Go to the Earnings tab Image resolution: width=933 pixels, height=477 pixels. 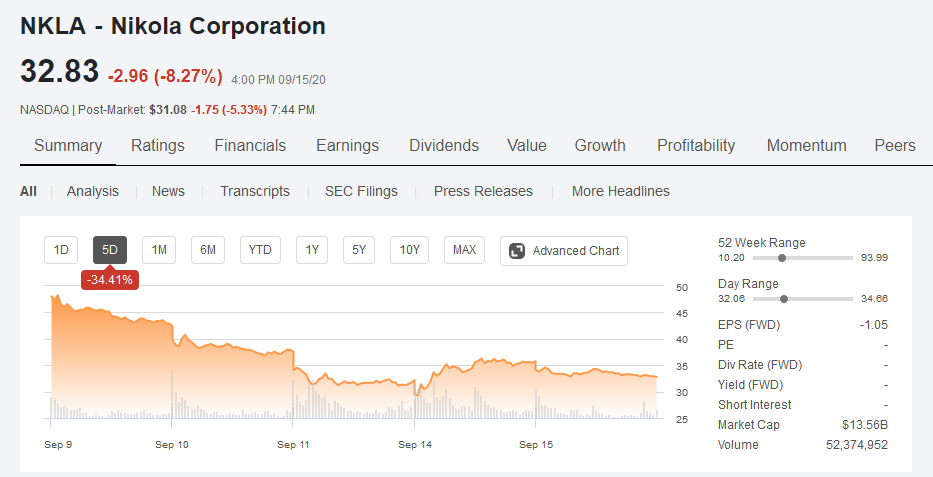[347, 146]
